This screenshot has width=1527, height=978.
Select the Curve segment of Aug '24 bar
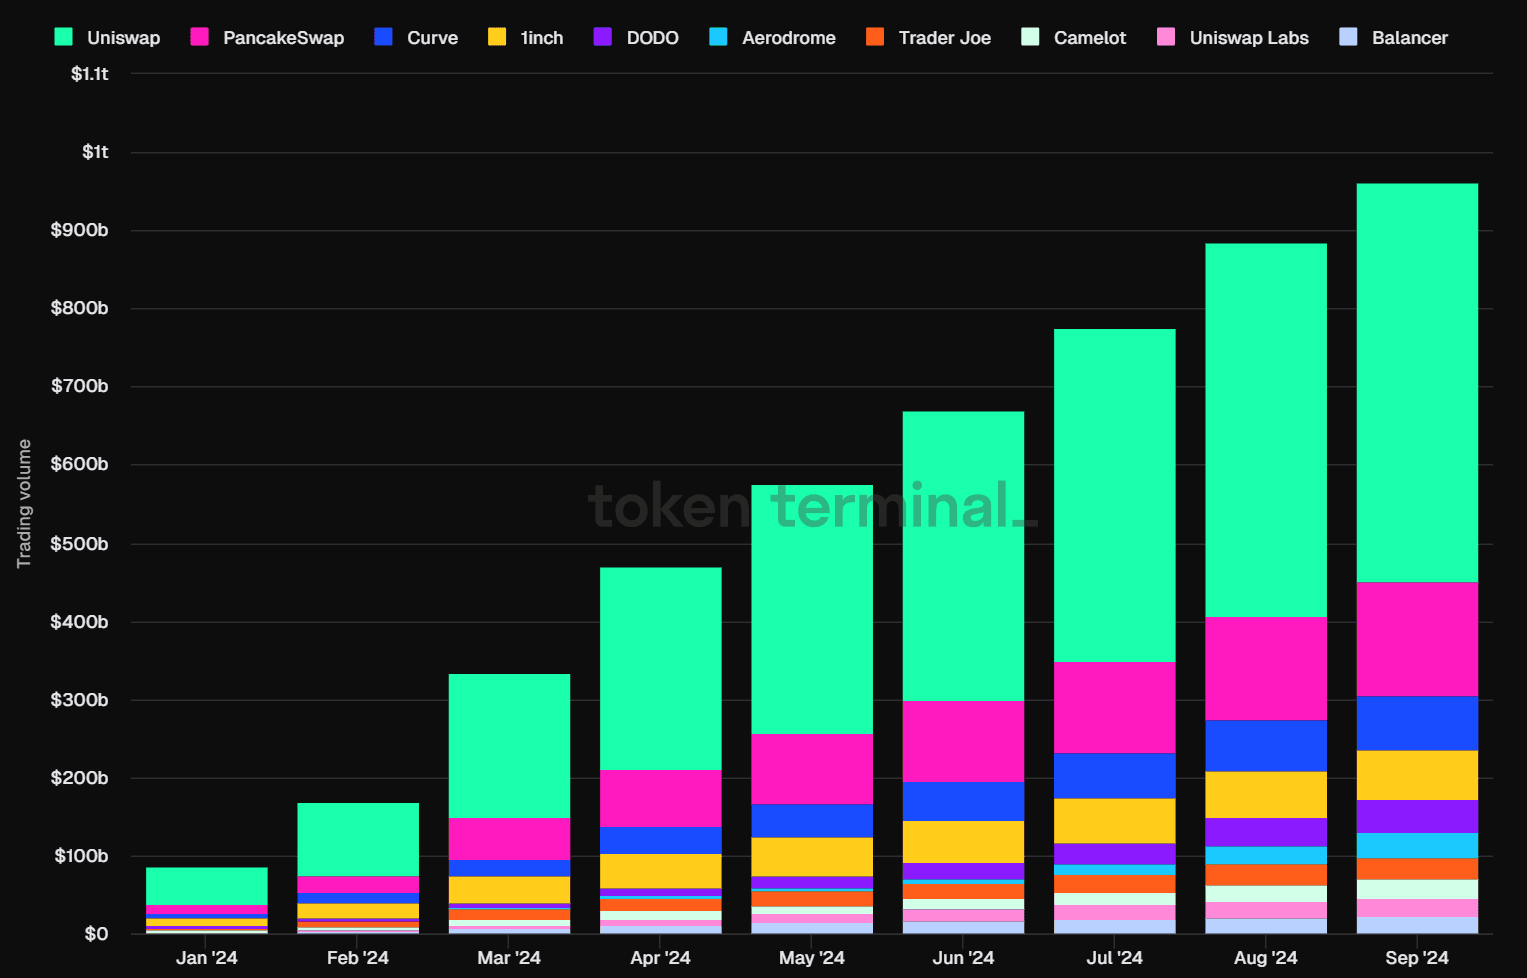[1266, 746]
